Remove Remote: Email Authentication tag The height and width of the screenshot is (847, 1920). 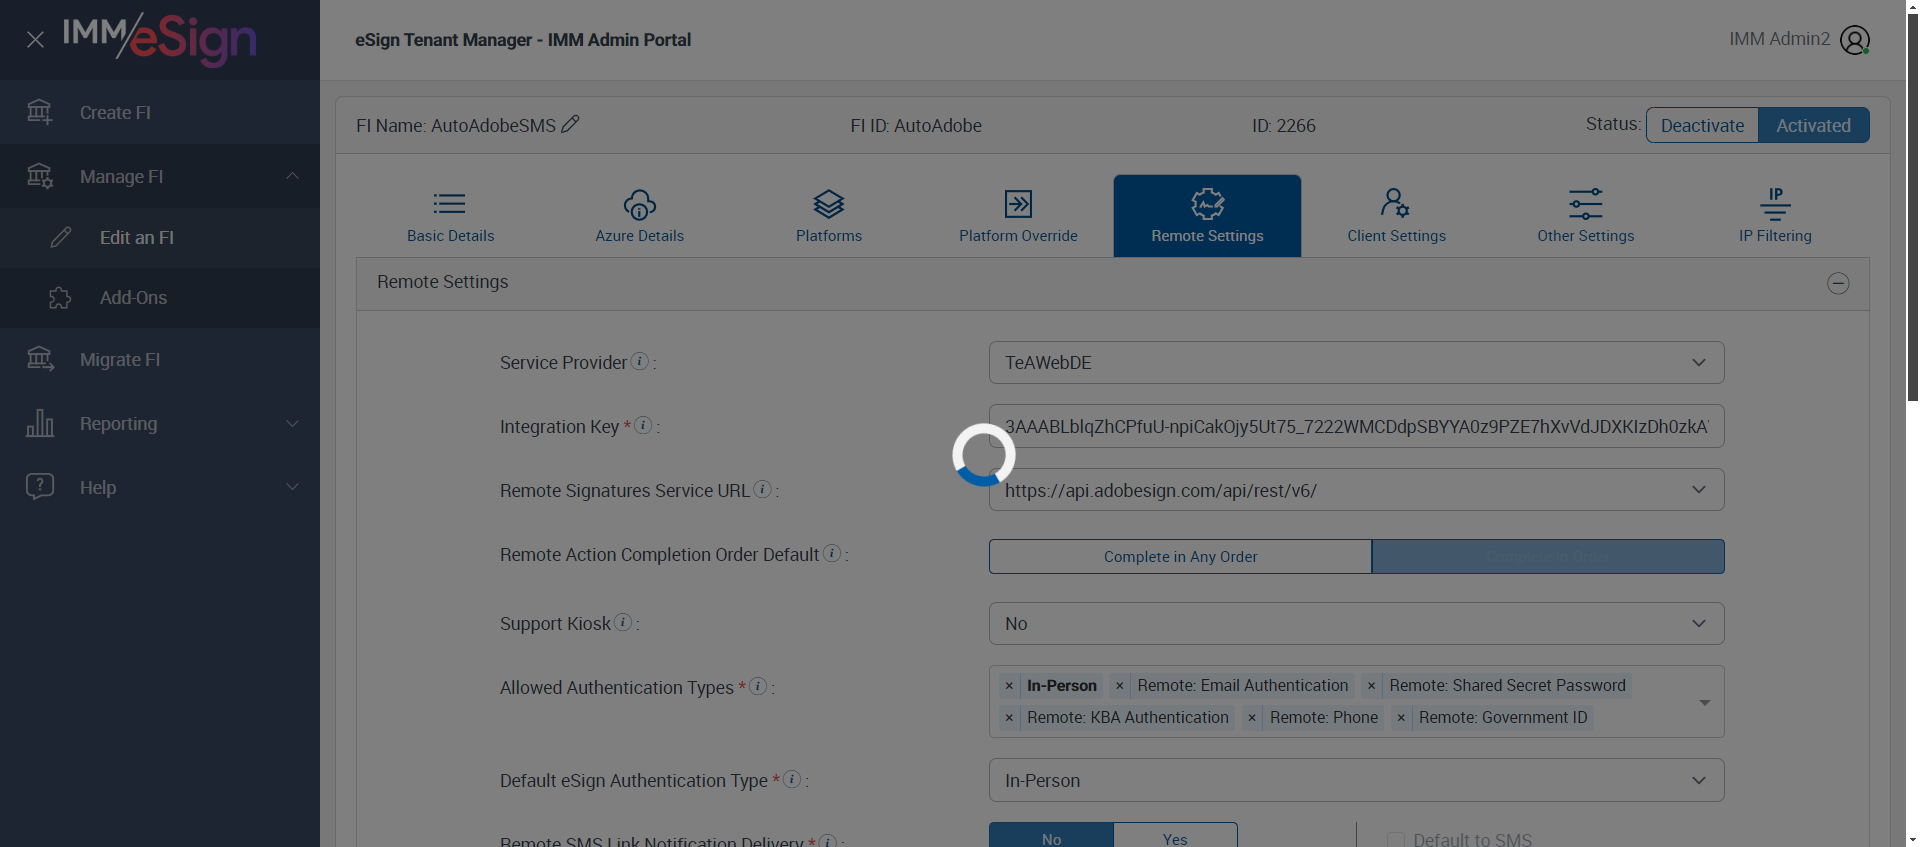click(1120, 686)
